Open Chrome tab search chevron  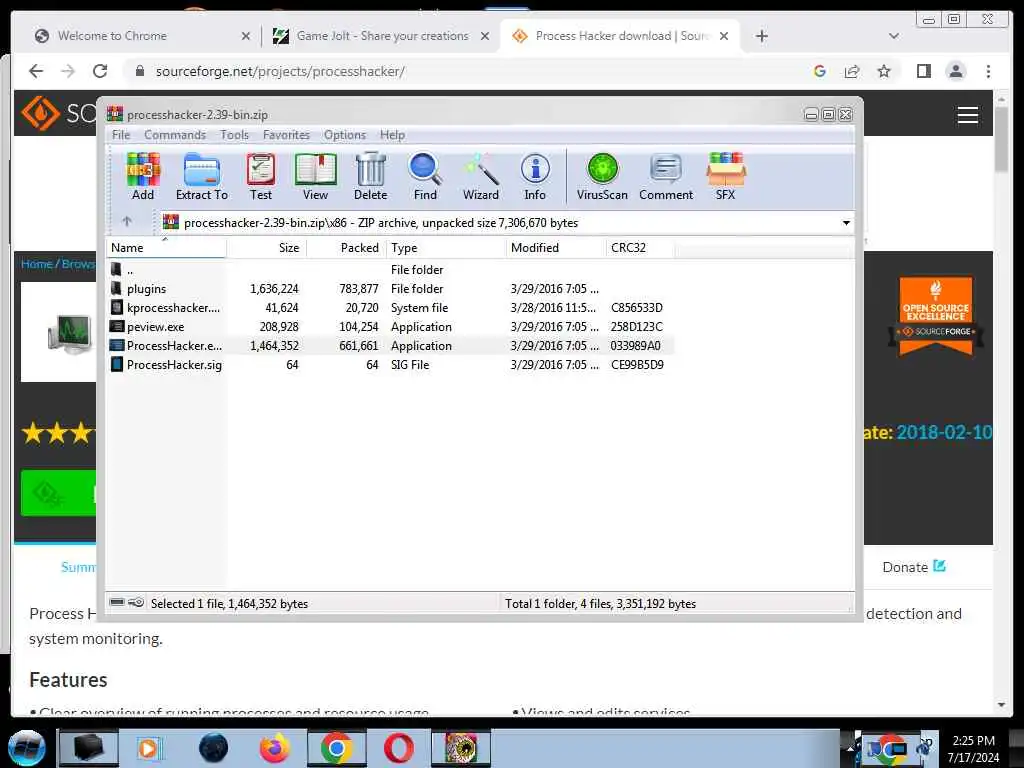(x=894, y=36)
